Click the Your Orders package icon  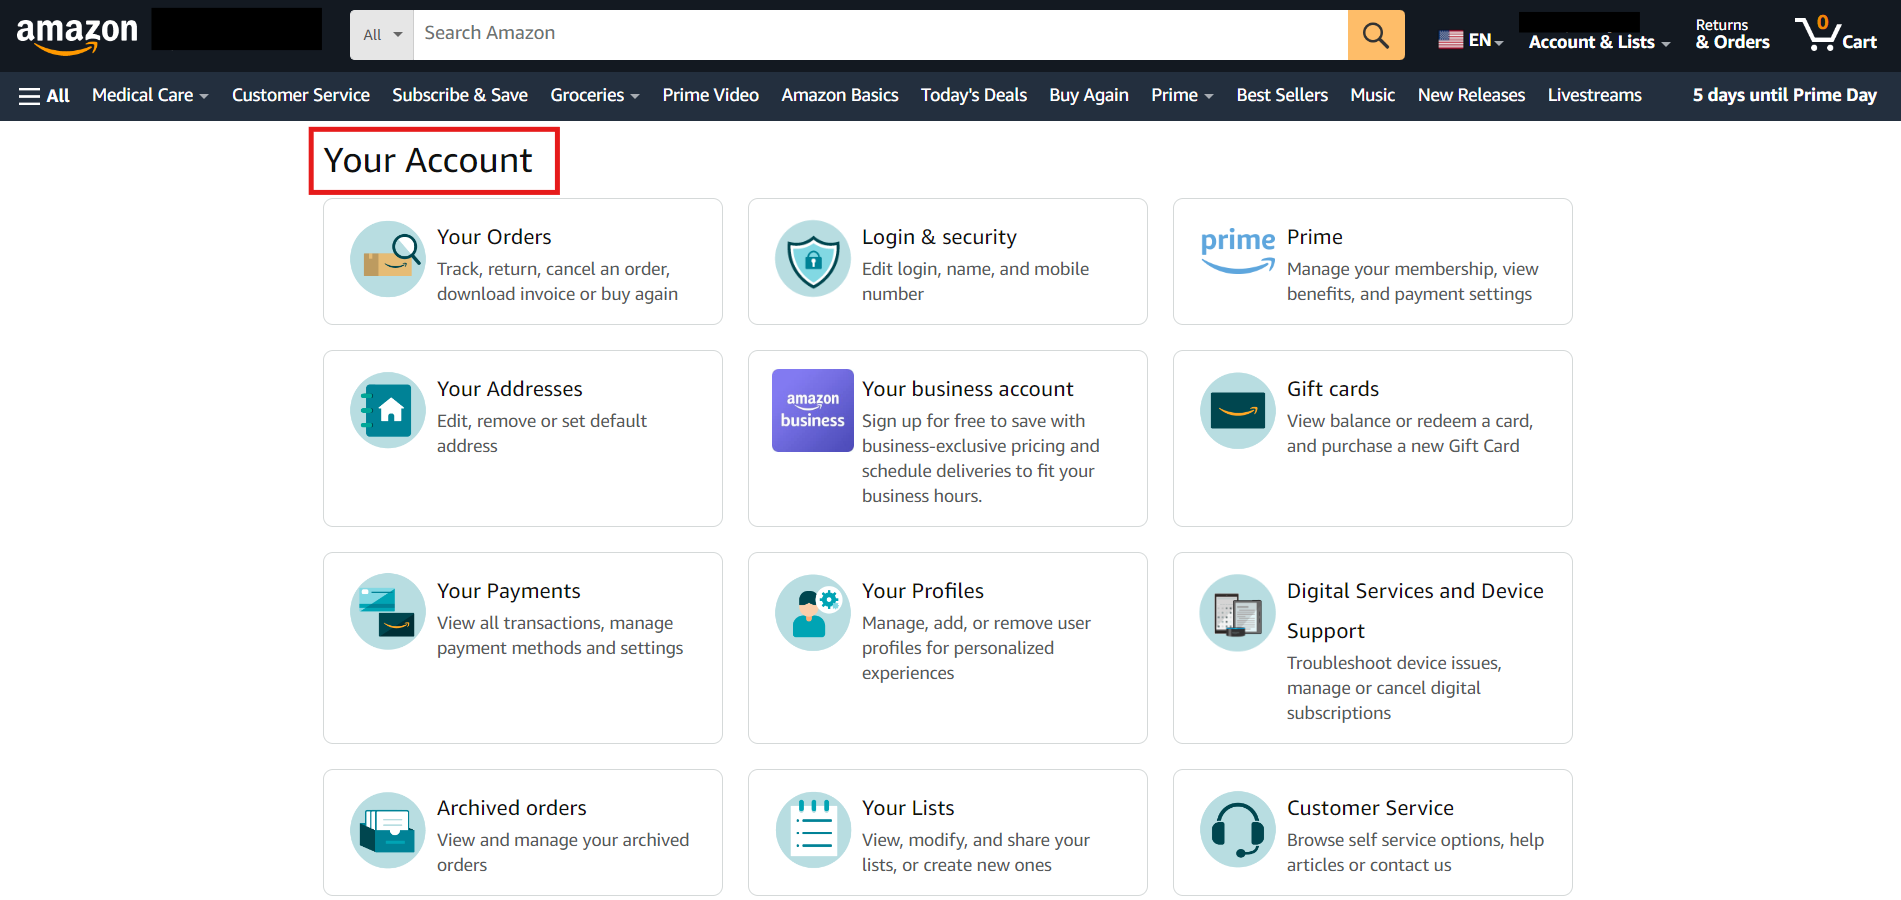[x=388, y=259]
